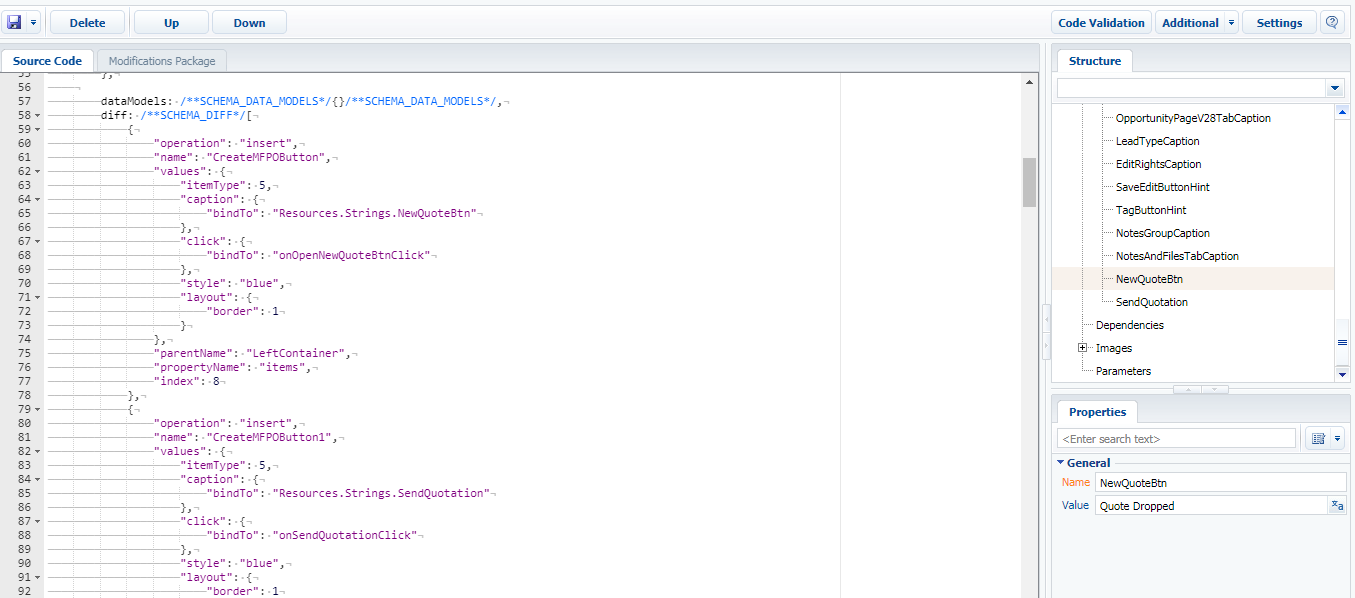Screen dimensions: 1355x598
Task: Collapse code fold at line 79
Action: click(38, 409)
